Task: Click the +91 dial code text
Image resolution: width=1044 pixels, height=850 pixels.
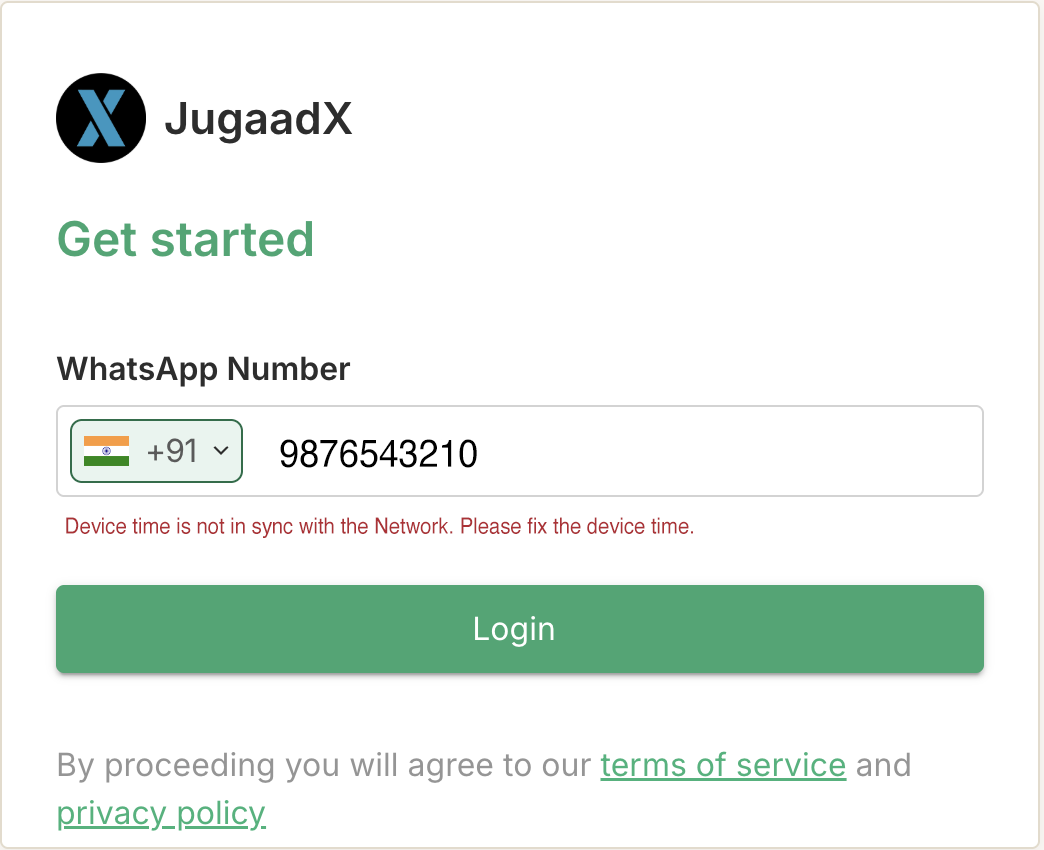Action: [x=172, y=451]
